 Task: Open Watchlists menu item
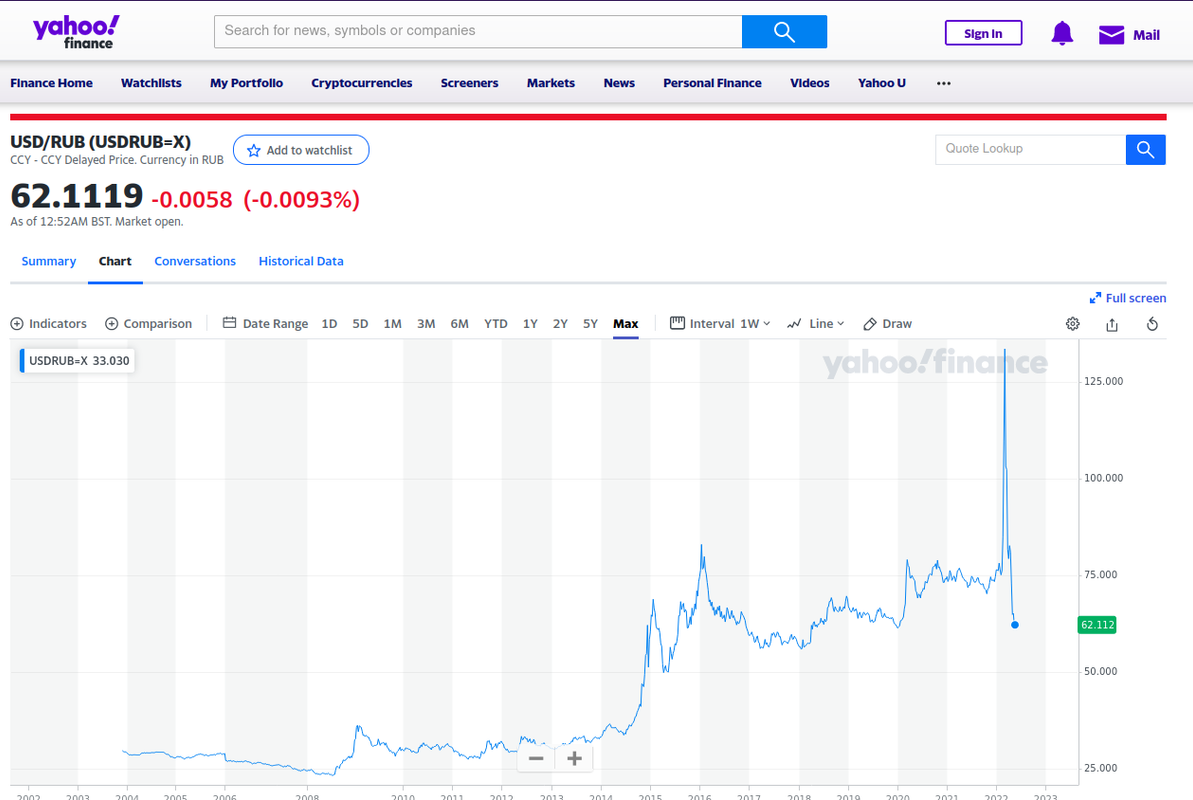point(151,83)
